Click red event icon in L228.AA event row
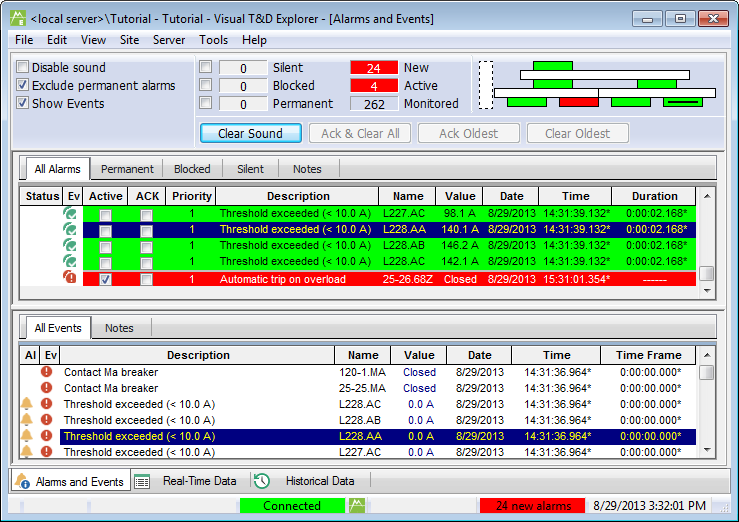This screenshot has height=522, width=739. (46, 436)
